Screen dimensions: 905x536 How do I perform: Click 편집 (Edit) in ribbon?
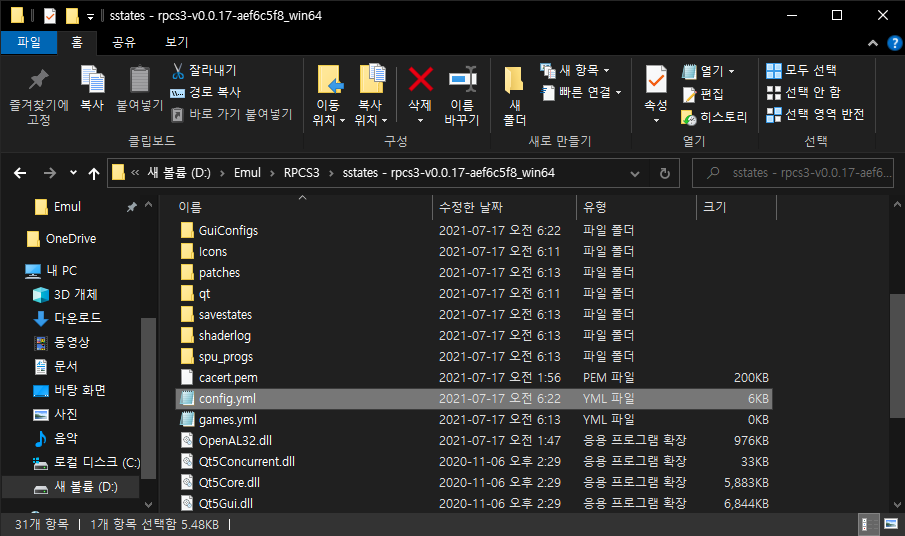click(x=702, y=94)
